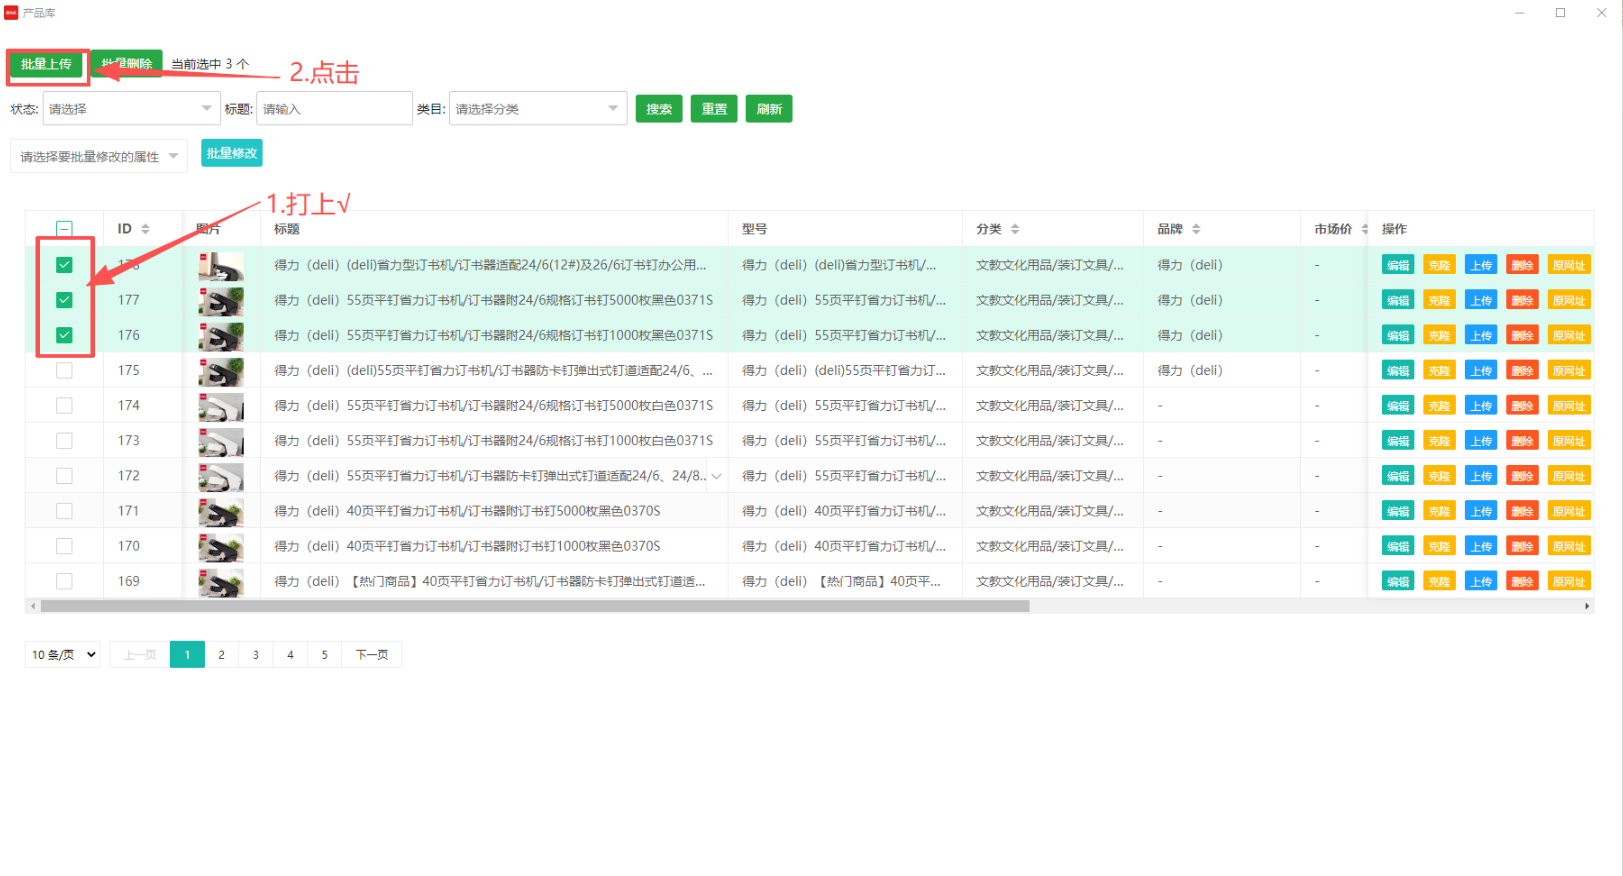
Task: Focus the 标题 text input field
Action: pyautogui.click(x=334, y=109)
